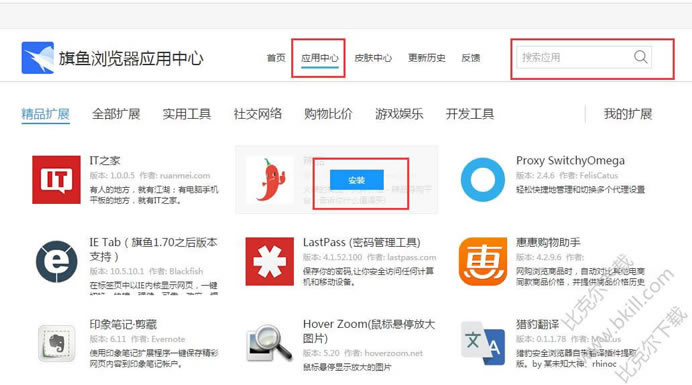Switch to 皮肤中心
The height and width of the screenshot is (385, 692).
[373, 58]
